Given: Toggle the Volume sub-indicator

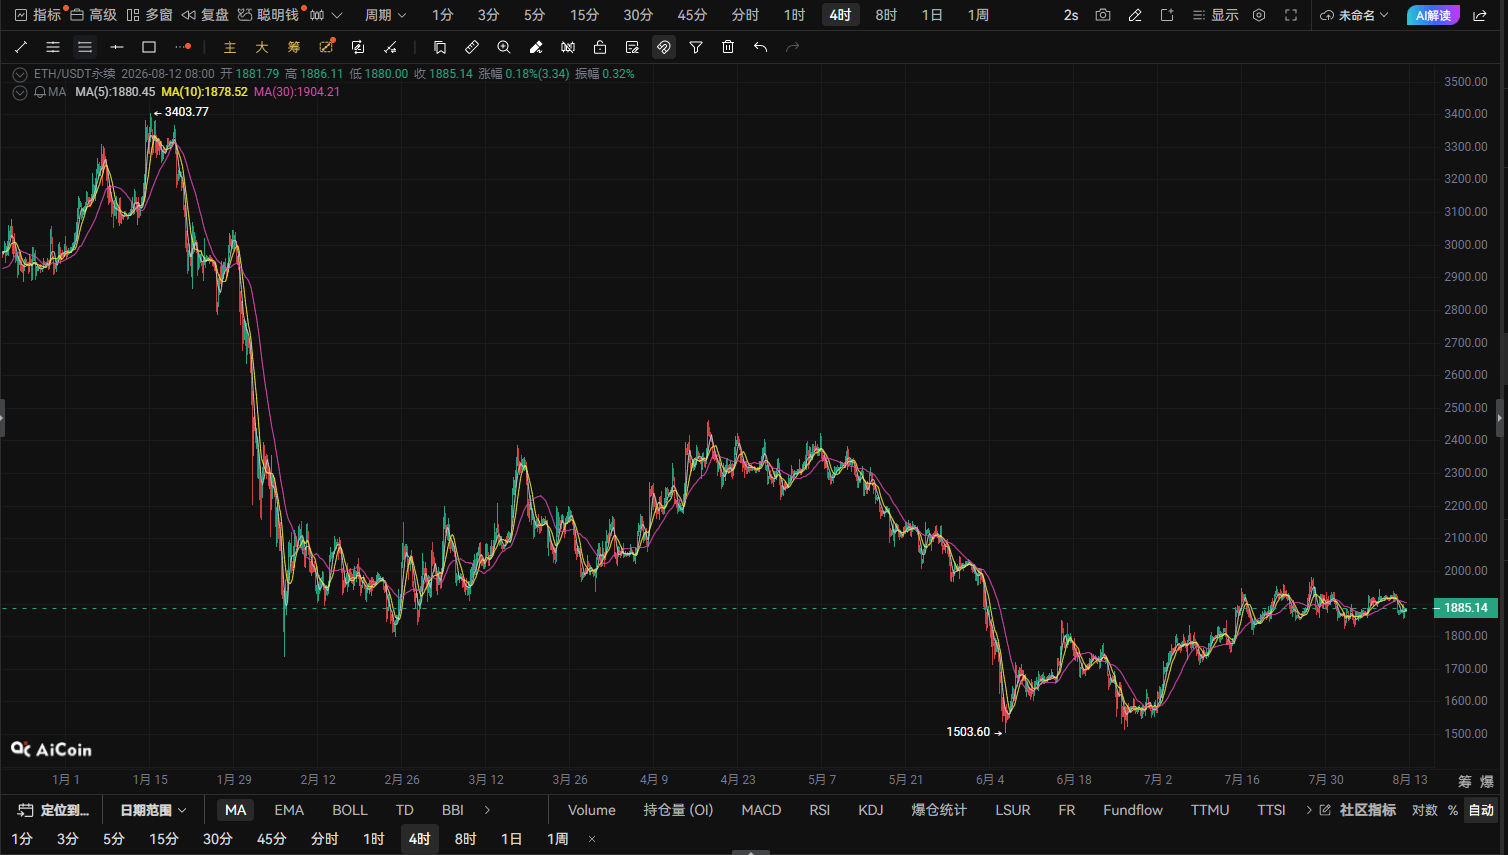Looking at the screenshot, I should point(592,810).
